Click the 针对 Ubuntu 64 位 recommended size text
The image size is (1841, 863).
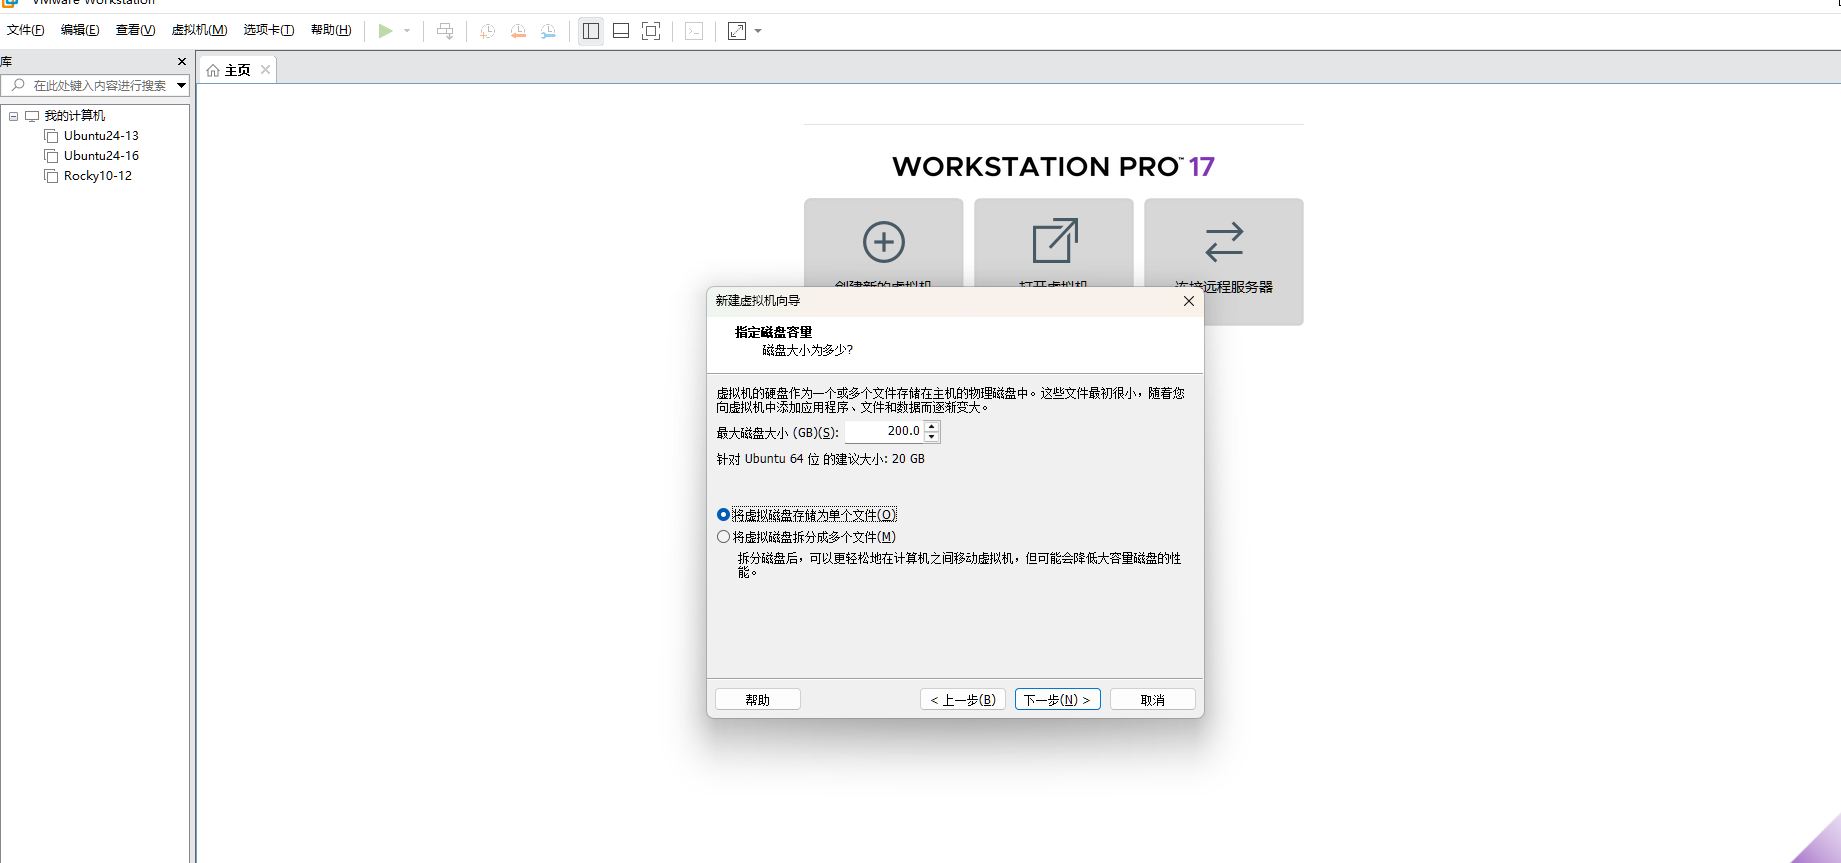820,459
